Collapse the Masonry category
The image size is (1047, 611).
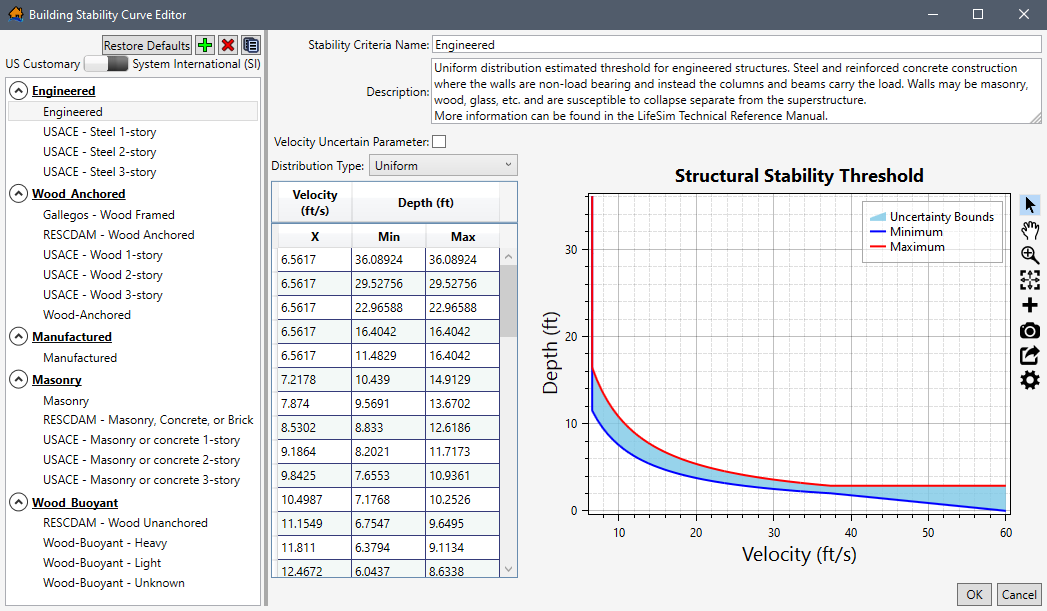pyautogui.click(x=18, y=379)
